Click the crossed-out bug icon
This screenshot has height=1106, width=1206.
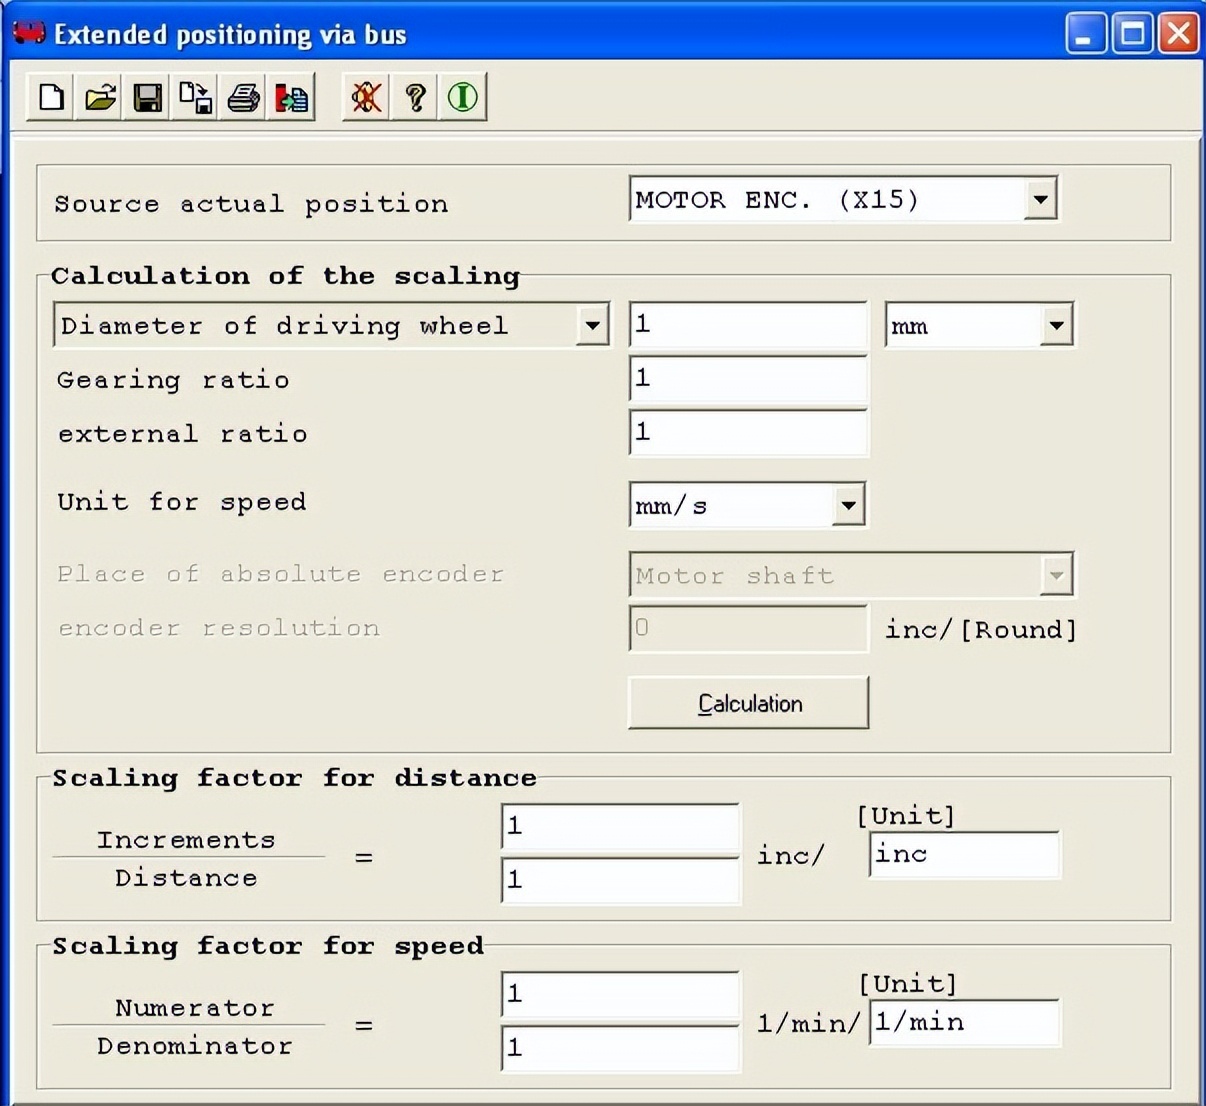click(x=366, y=98)
